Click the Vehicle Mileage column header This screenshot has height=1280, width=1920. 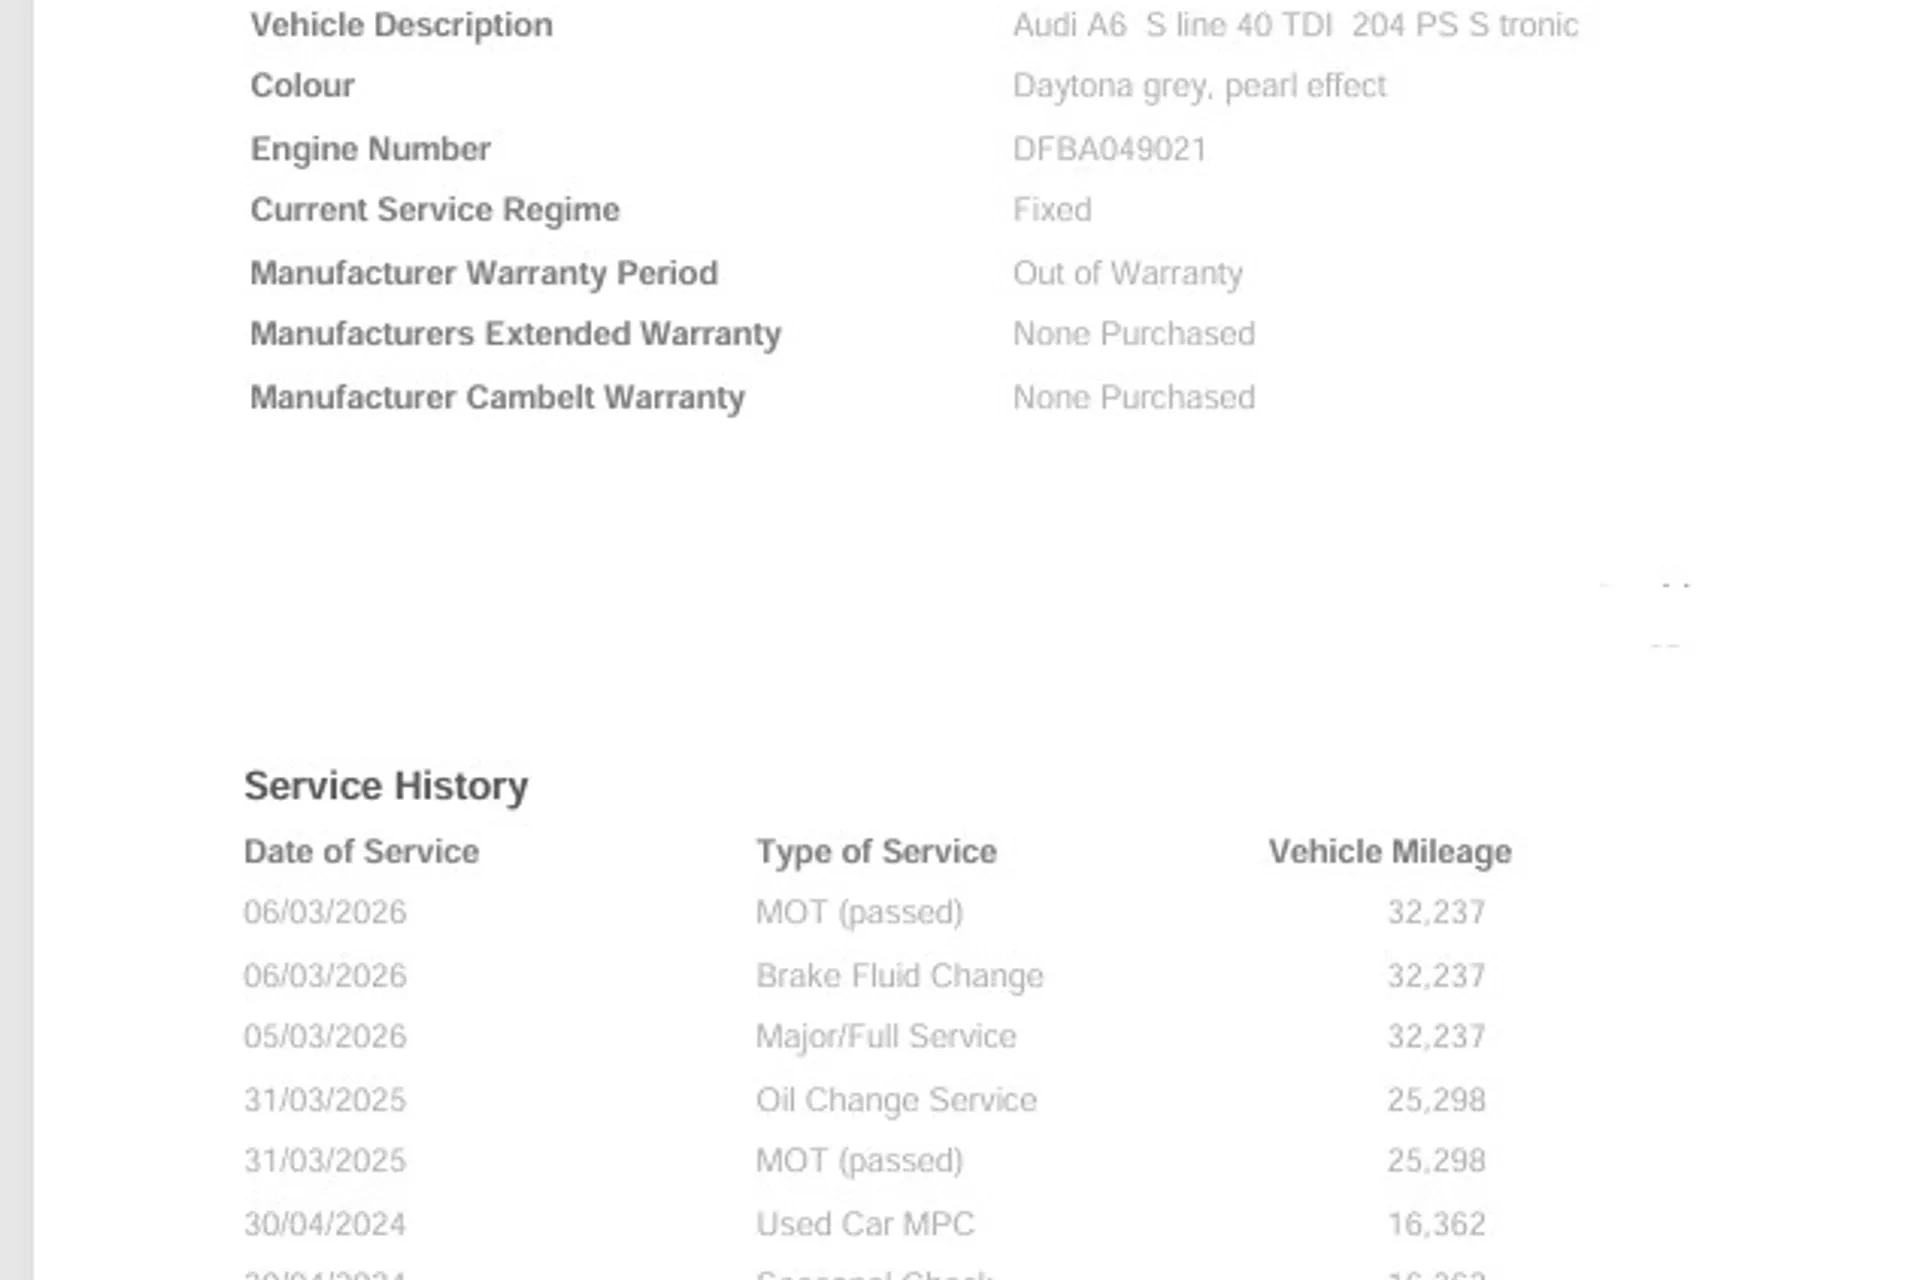1389,851
